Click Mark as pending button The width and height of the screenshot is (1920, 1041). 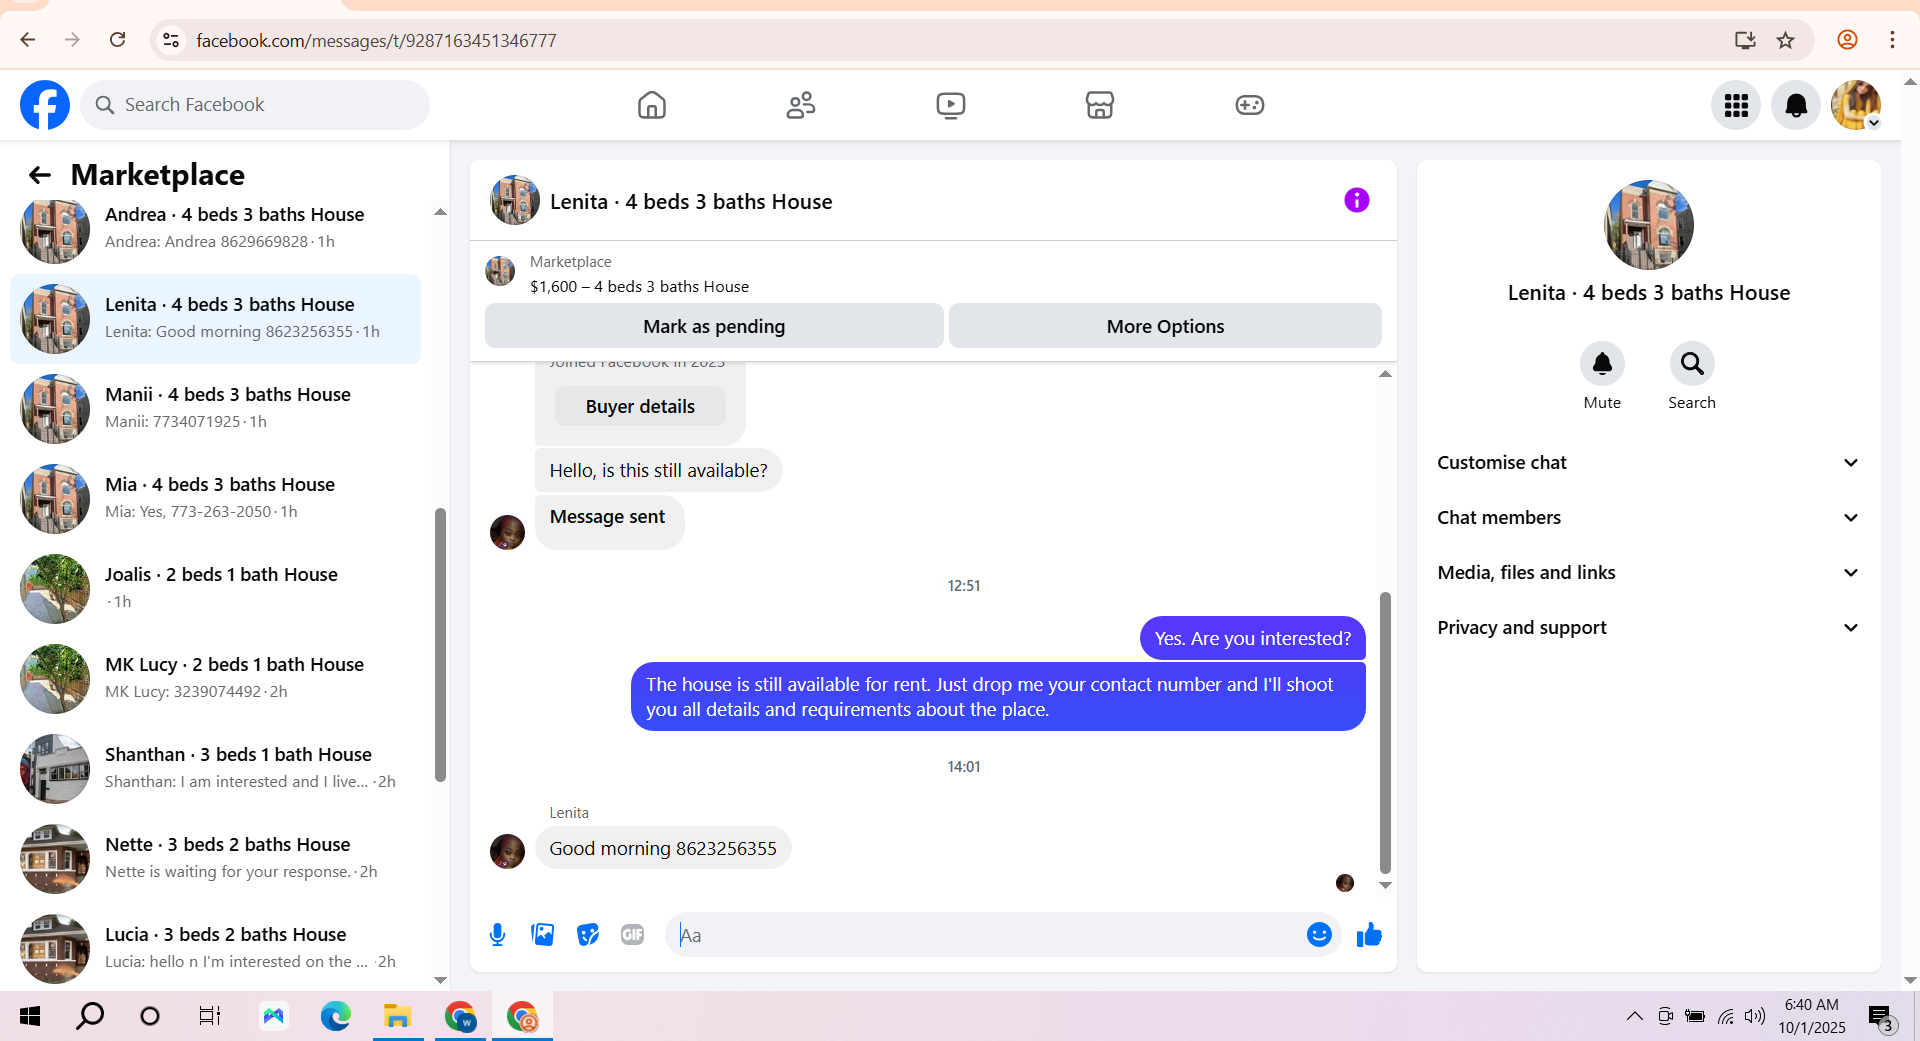714,326
